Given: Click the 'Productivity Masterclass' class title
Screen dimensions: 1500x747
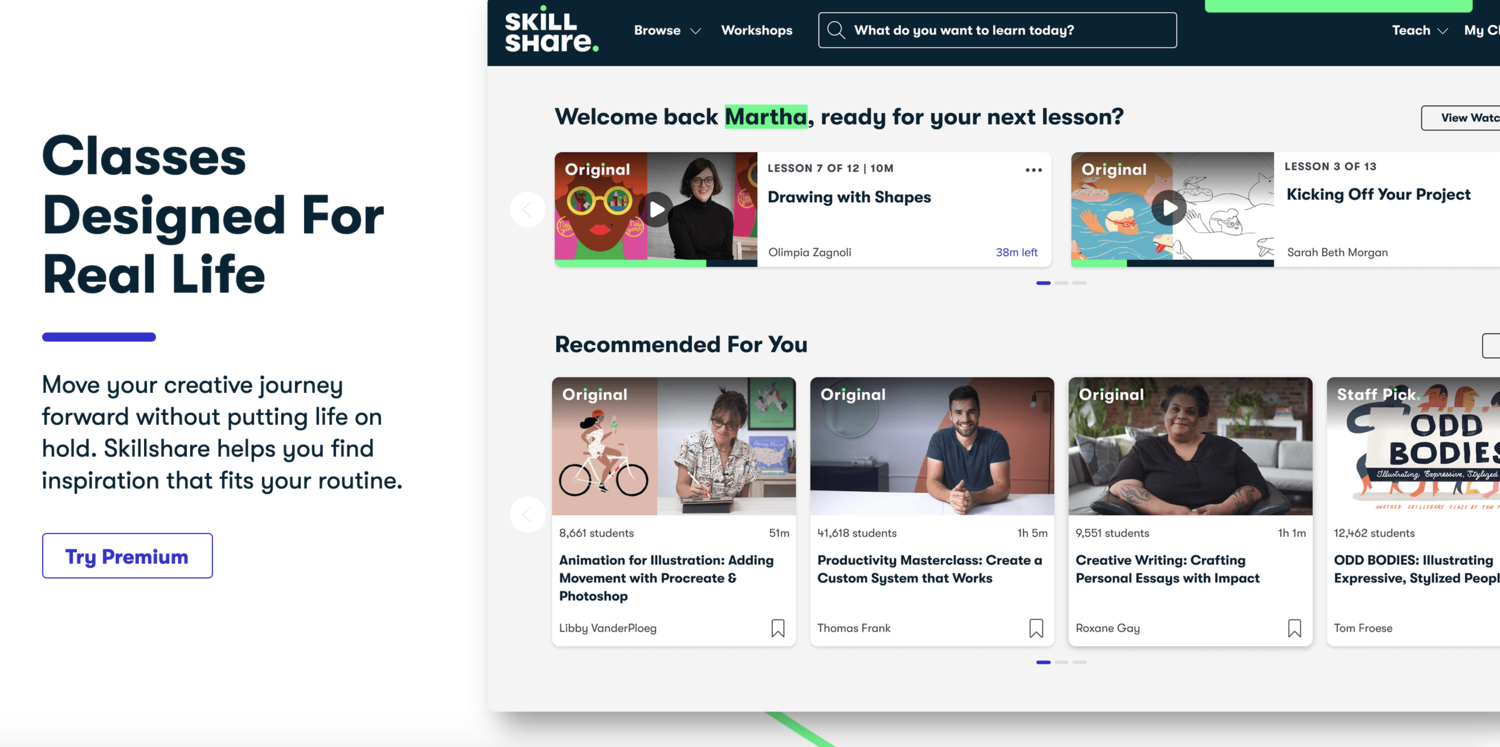Looking at the screenshot, I should [x=930, y=569].
